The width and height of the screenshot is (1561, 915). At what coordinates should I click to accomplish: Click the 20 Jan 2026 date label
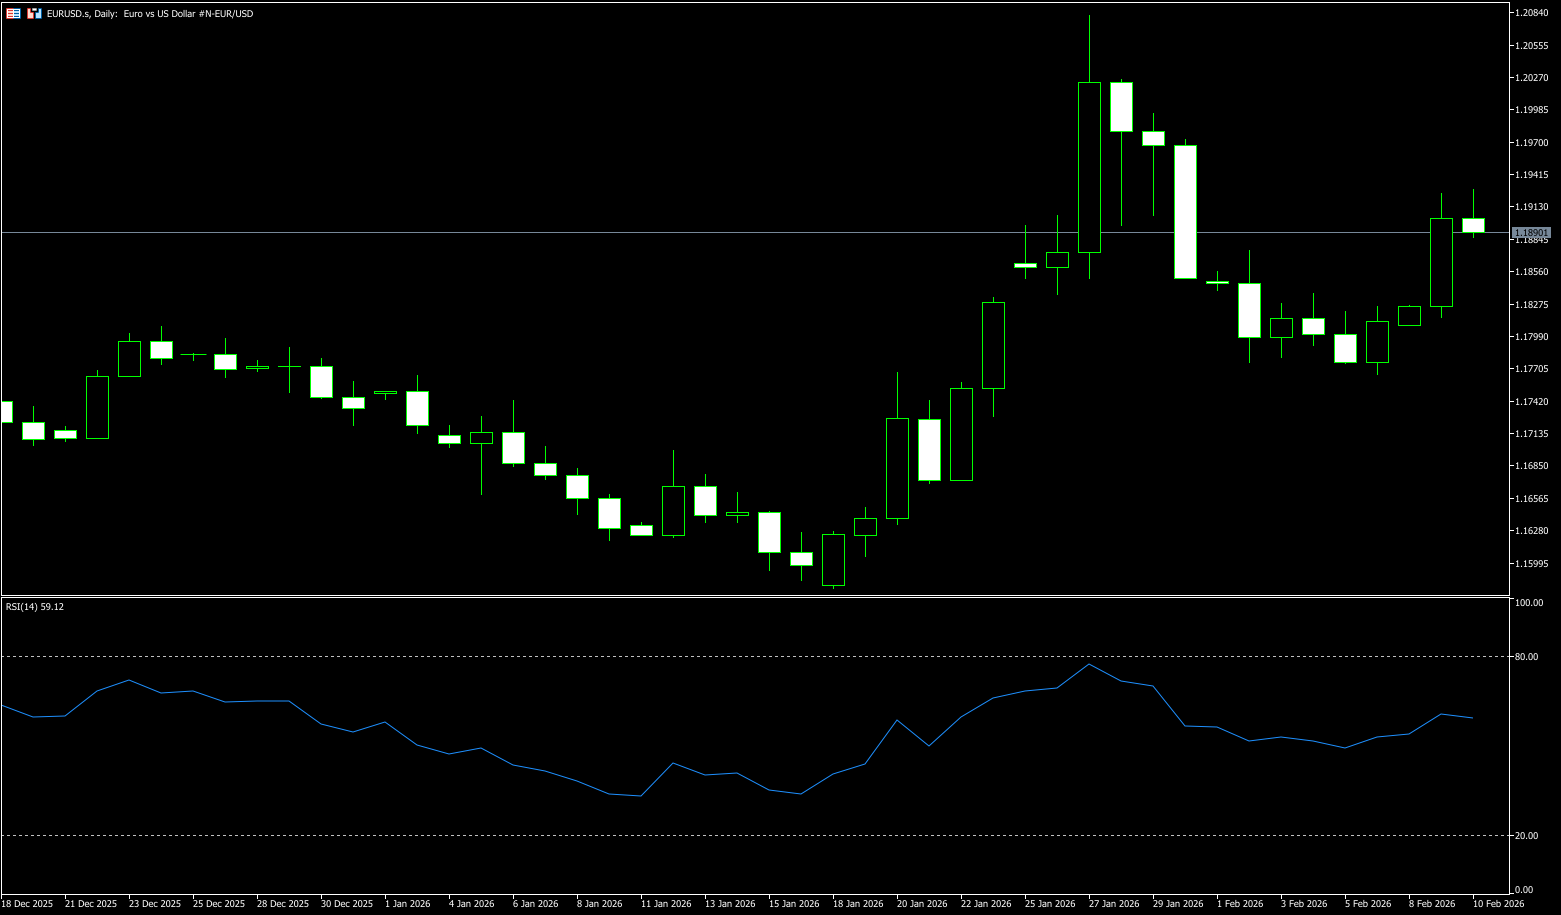(x=921, y=904)
